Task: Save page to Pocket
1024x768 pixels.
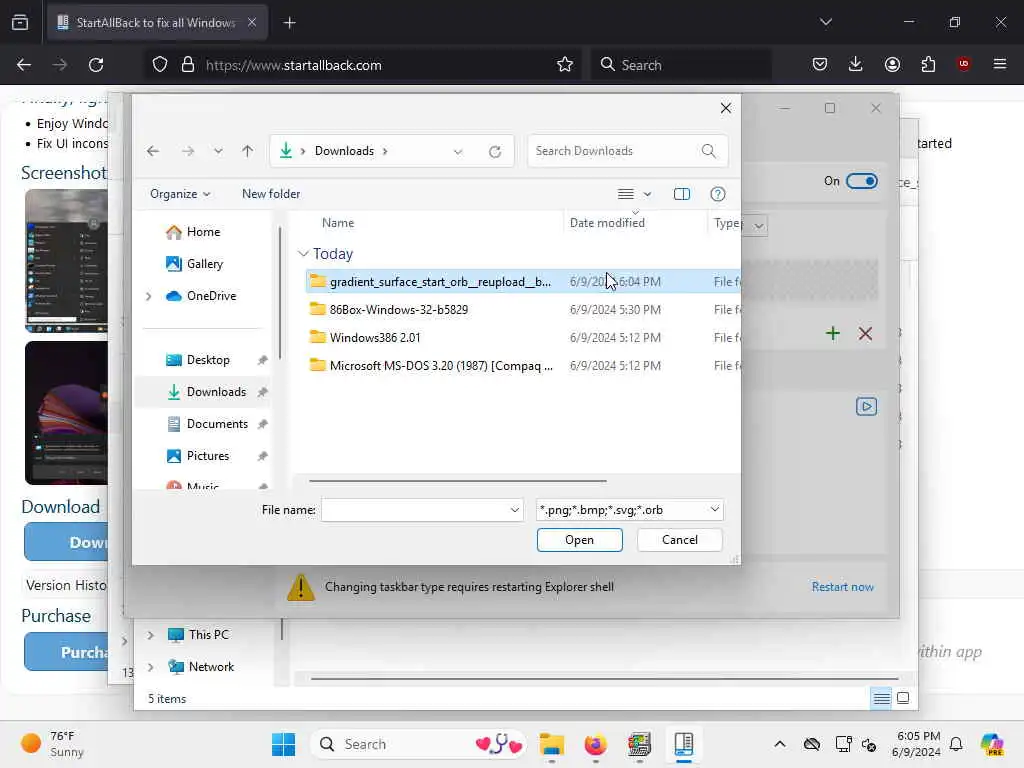Action: (820, 64)
